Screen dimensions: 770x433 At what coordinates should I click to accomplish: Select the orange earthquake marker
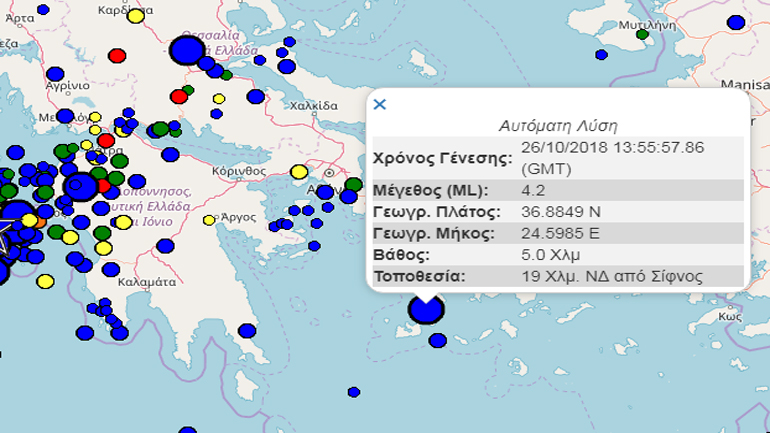pyautogui.click(x=39, y=221)
